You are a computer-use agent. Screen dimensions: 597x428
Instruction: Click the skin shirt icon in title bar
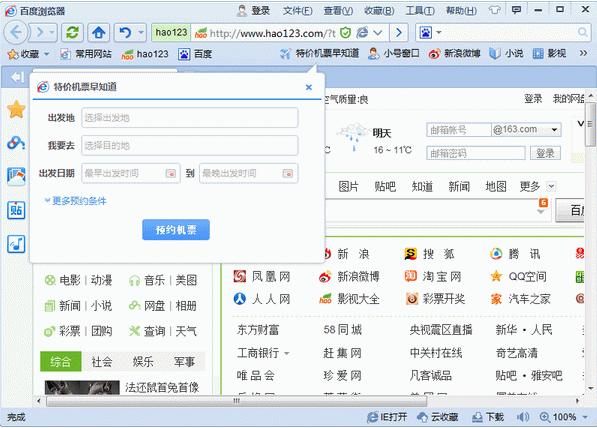tap(495, 10)
